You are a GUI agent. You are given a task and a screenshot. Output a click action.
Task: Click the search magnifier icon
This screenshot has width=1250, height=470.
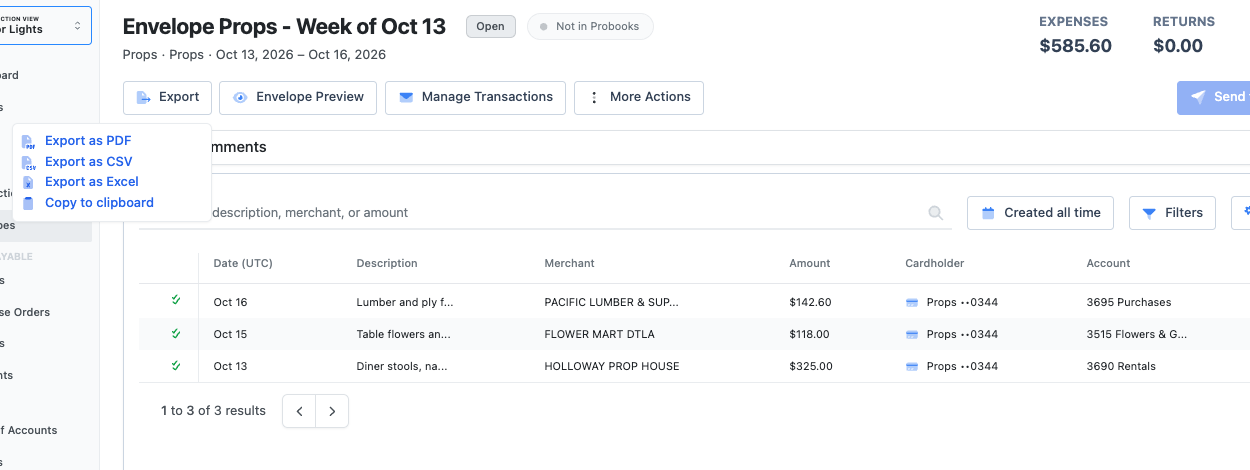click(936, 213)
